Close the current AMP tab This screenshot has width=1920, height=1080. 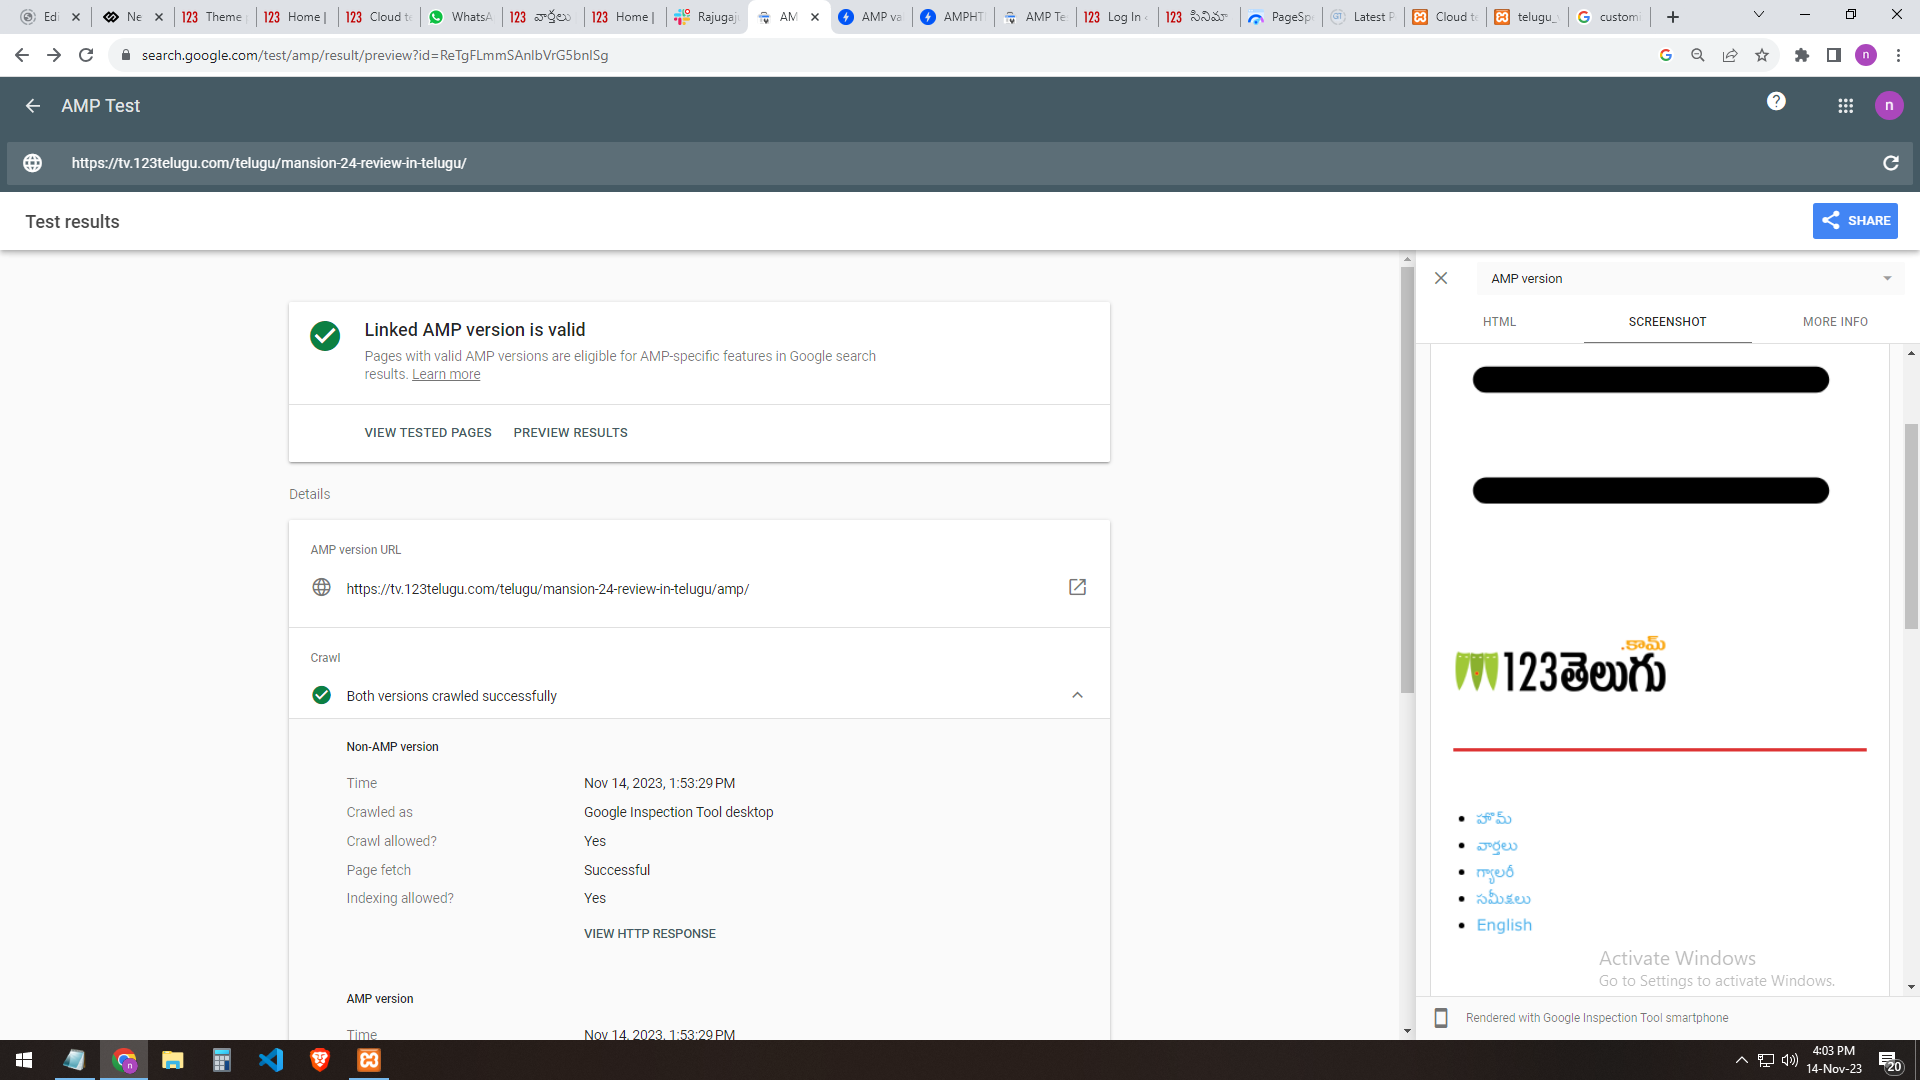point(815,17)
